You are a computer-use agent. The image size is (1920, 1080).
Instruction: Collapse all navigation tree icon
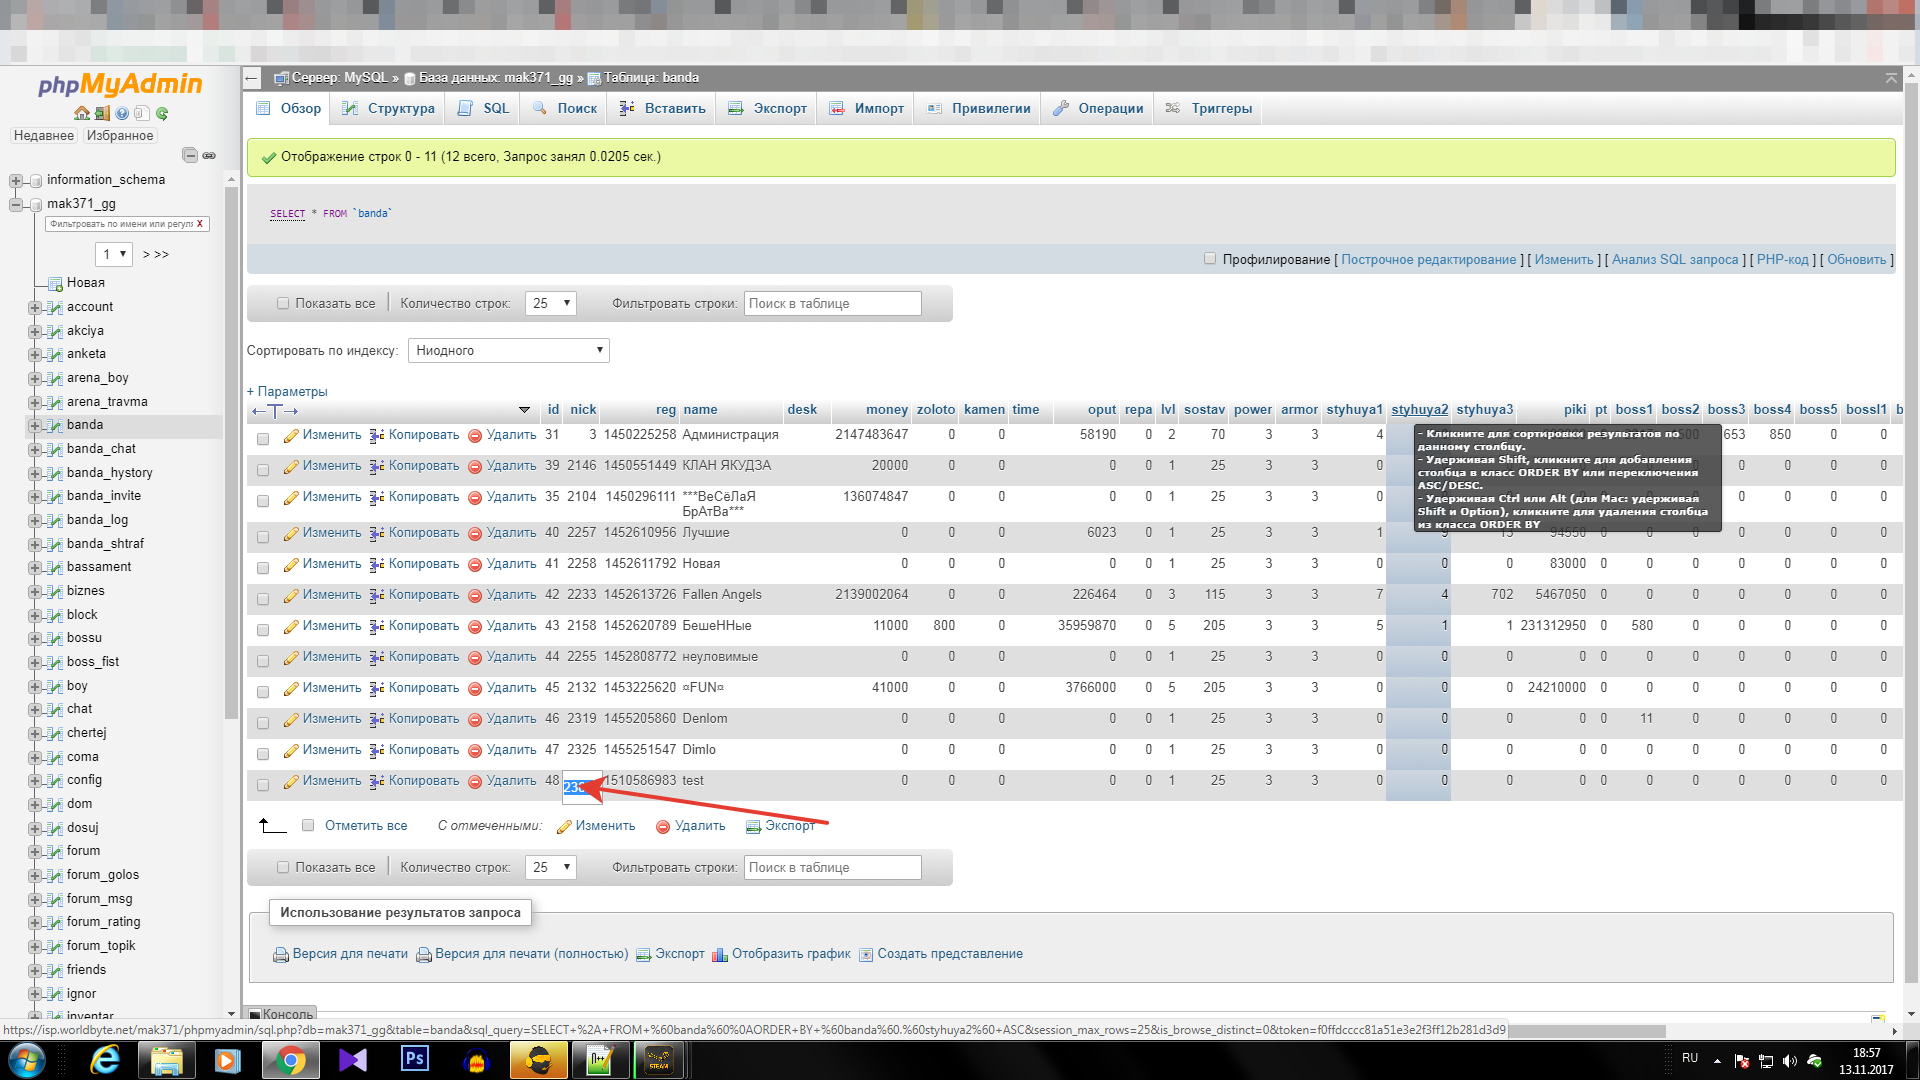(x=190, y=155)
